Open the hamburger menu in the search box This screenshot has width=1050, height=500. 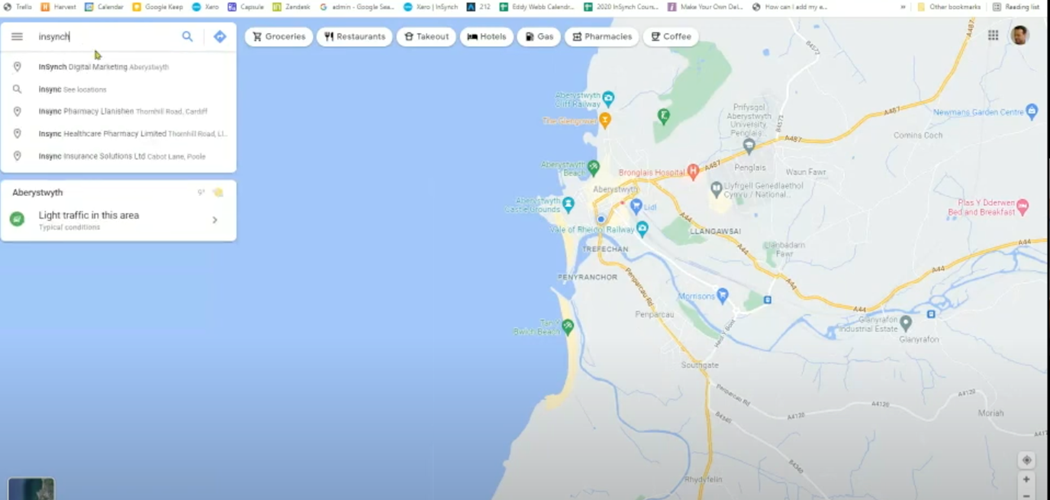point(17,37)
